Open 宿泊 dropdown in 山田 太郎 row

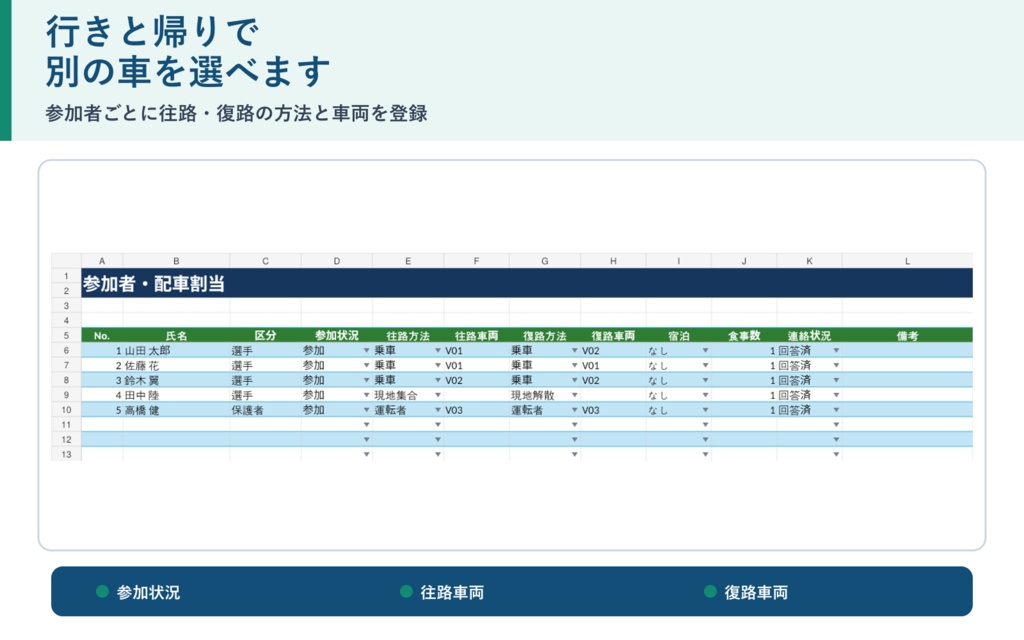(x=705, y=351)
